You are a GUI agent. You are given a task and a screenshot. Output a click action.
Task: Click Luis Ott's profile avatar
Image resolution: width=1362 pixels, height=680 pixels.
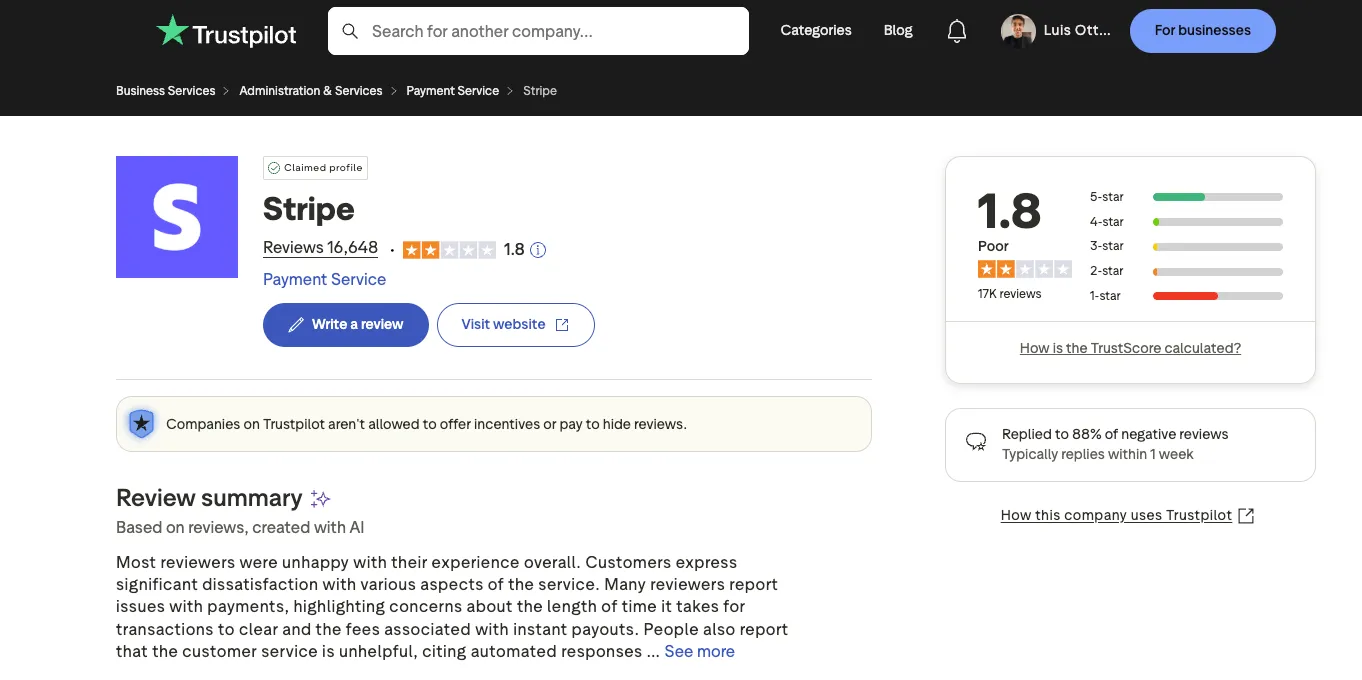(x=1017, y=31)
